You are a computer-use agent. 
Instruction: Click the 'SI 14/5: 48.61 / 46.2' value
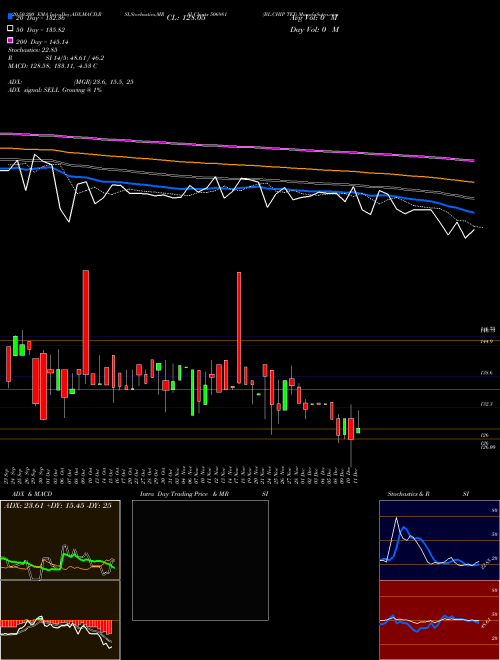pyautogui.click(x=74, y=58)
